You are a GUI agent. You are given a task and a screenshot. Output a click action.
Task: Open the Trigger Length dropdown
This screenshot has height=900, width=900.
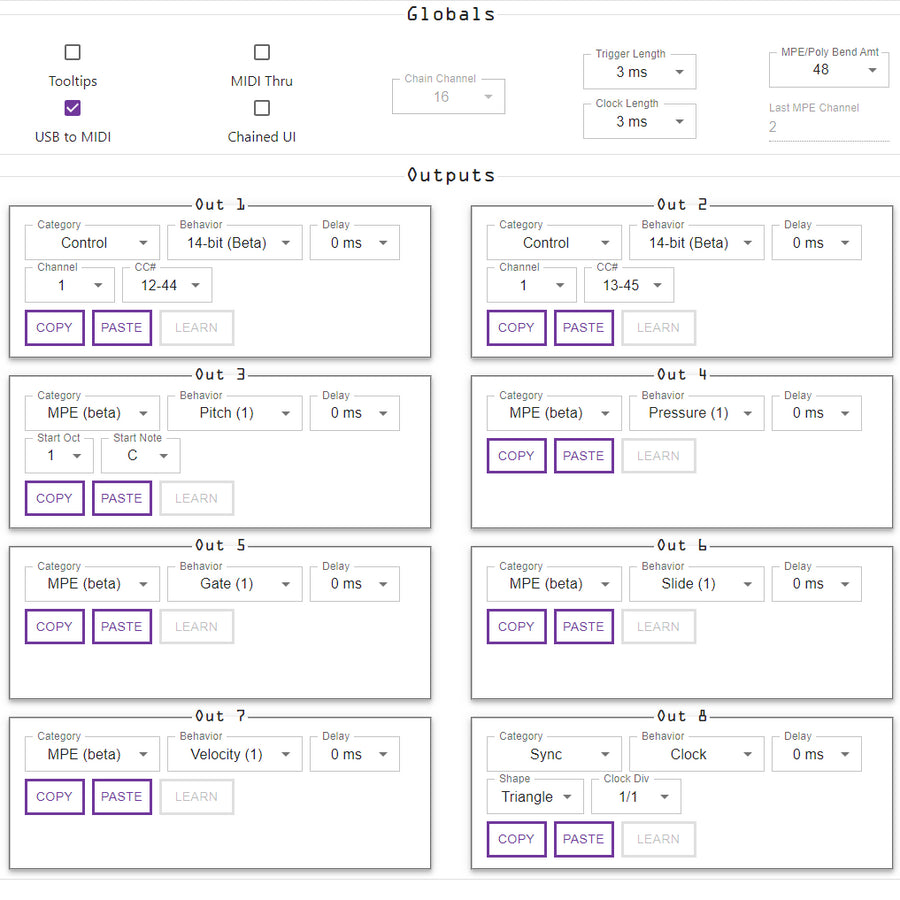(x=639, y=72)
